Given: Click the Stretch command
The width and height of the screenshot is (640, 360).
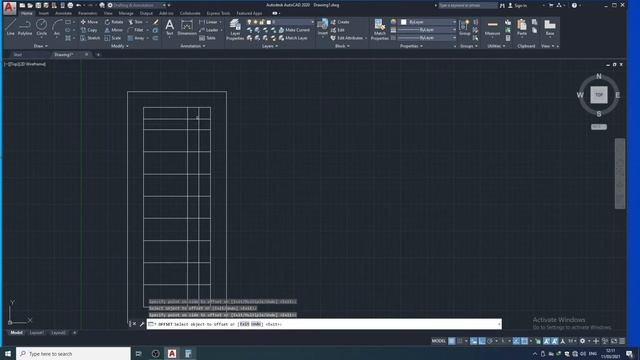Looking at the screenshot, I should point(90,38).
